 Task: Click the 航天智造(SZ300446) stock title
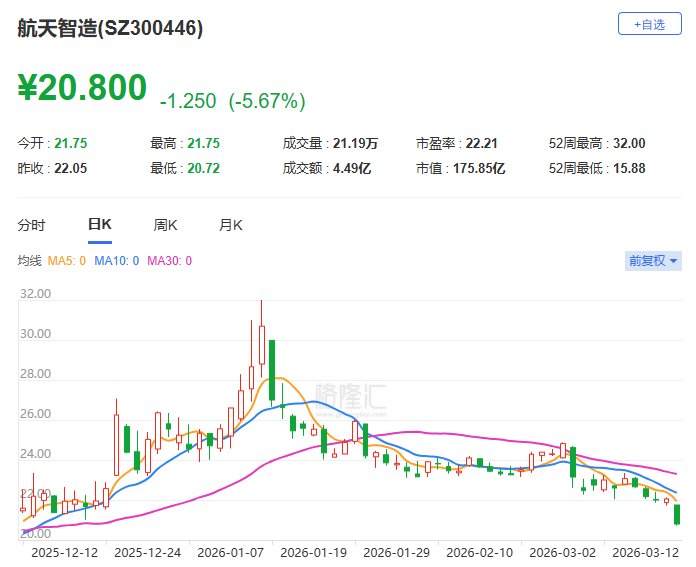tap(110, 28)
